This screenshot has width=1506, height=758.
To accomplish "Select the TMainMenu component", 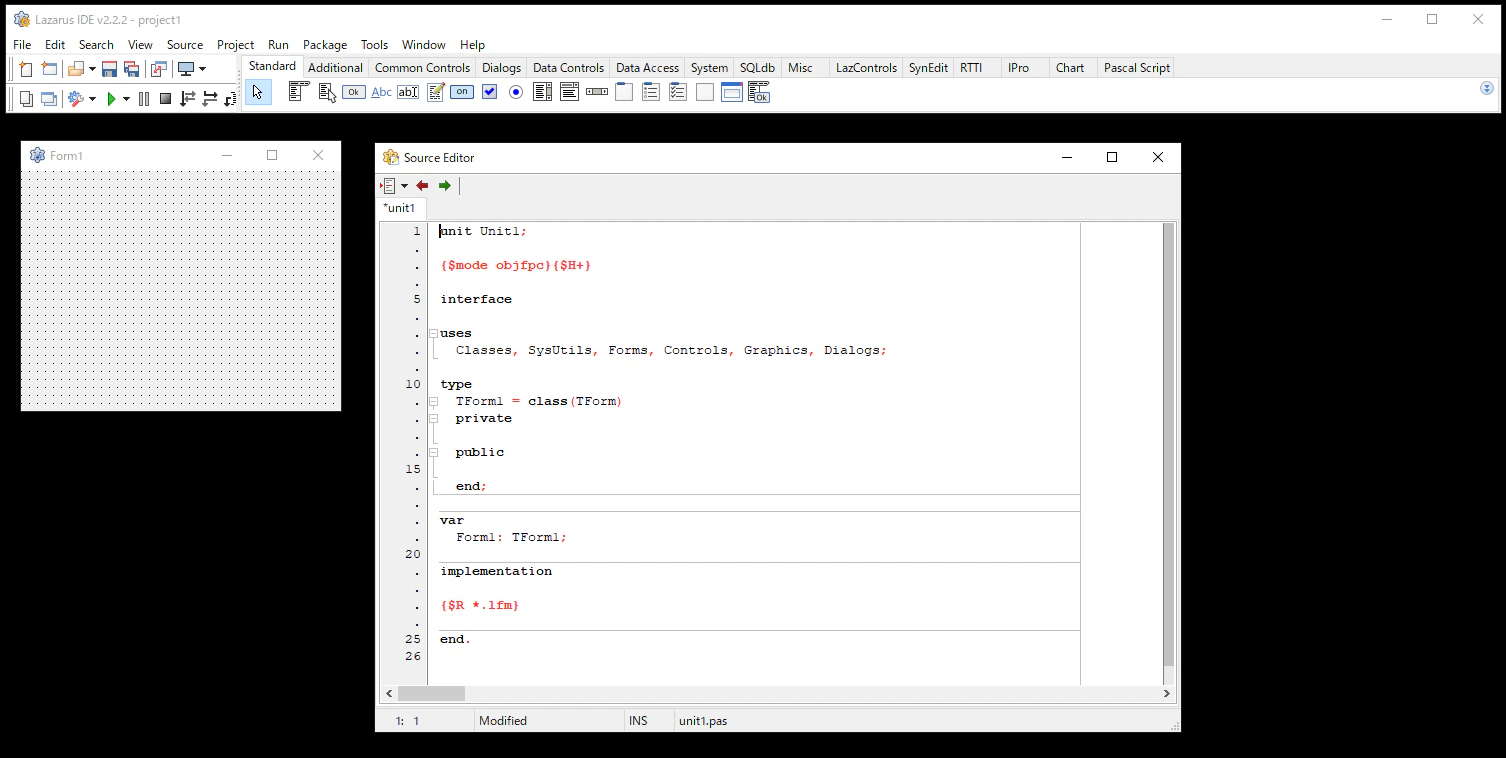I will point(299,92).
